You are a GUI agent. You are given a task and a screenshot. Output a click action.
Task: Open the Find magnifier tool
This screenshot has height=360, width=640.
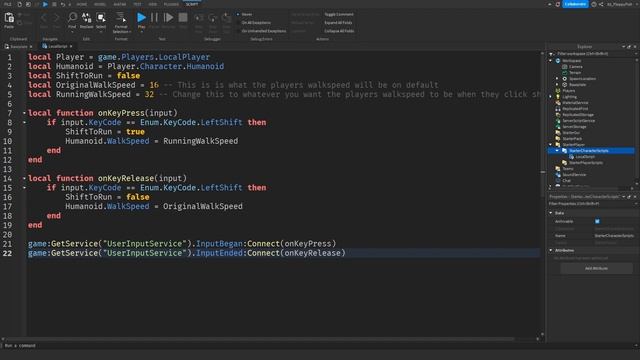[72, 18]
